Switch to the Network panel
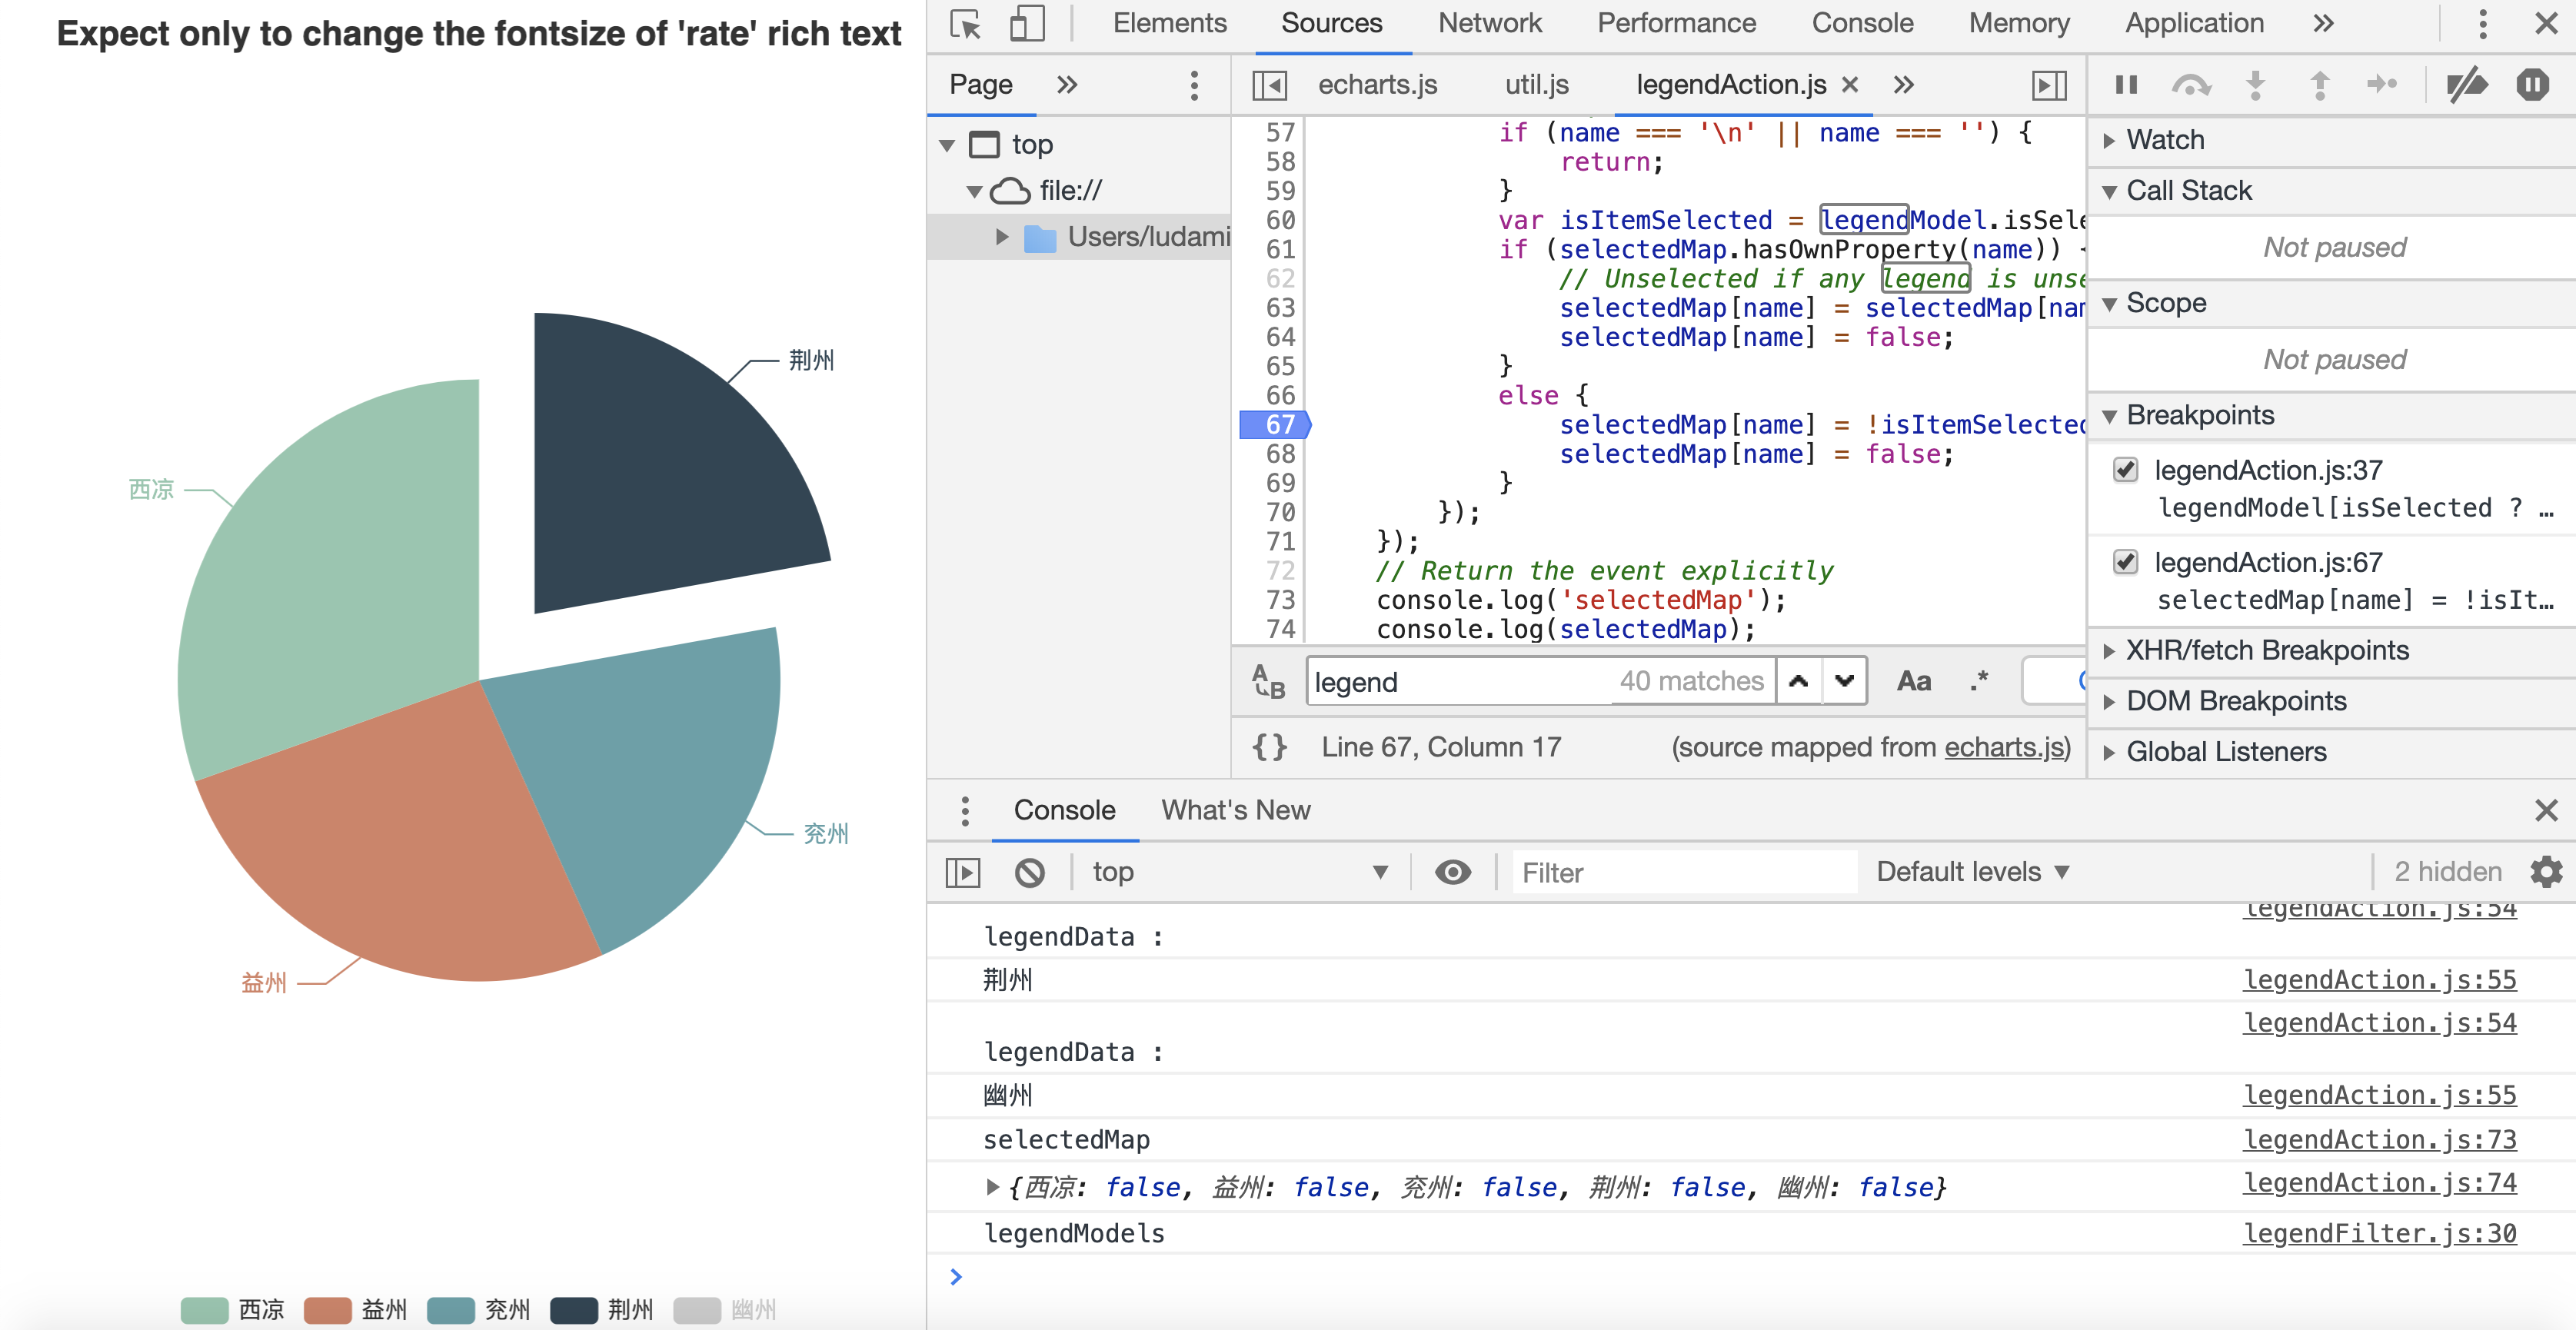This screenshot has height=1330, width=2576. click(x=1490, y=22)
